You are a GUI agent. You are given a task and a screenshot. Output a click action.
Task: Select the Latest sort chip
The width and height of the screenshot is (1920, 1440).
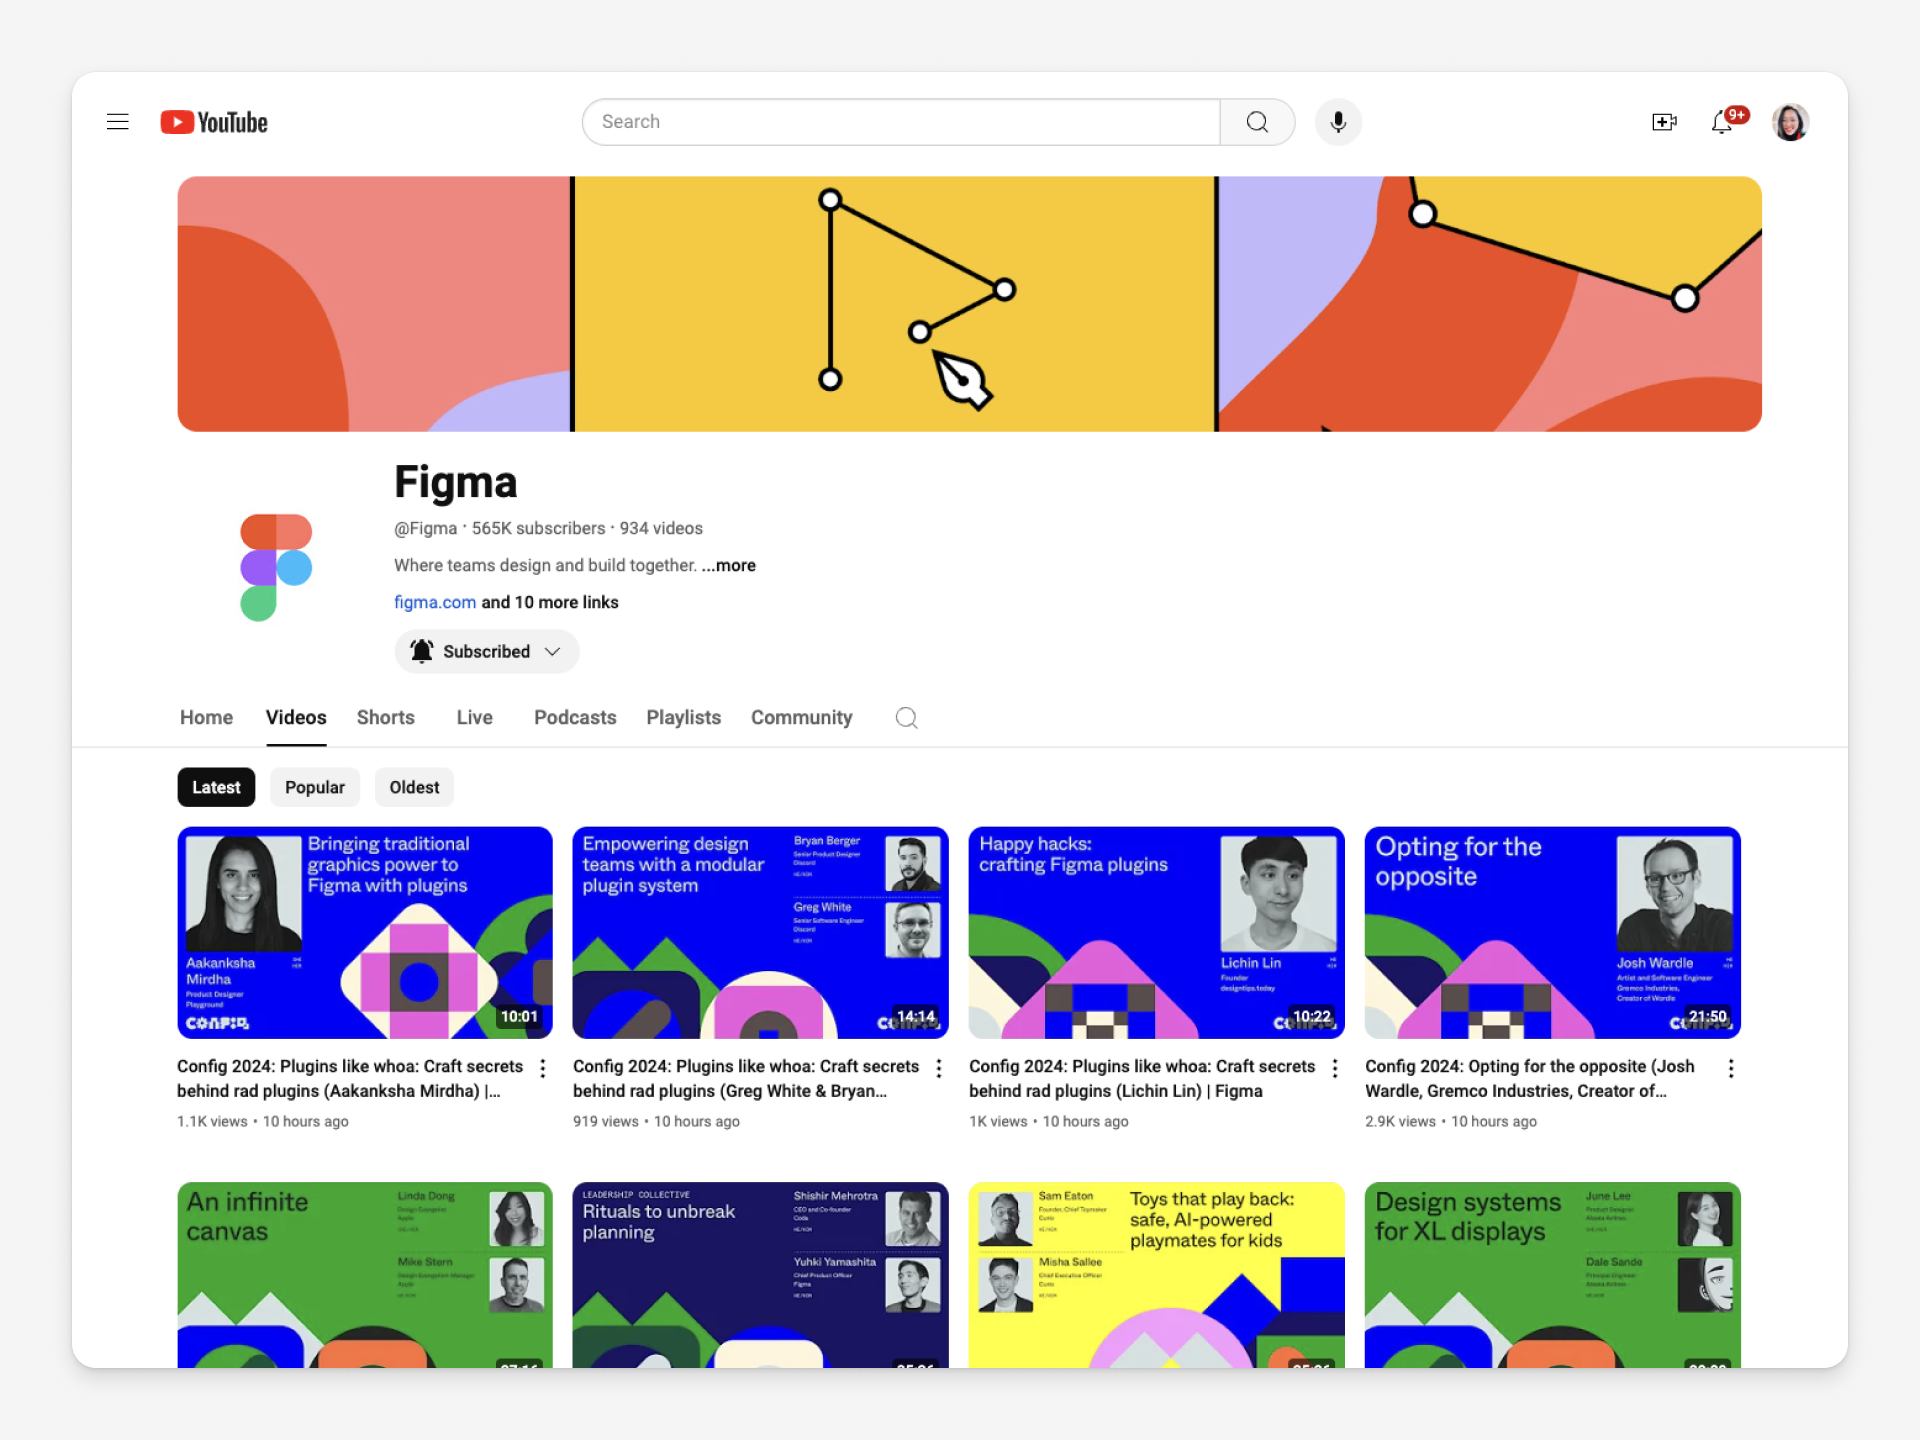coord(216,787)
